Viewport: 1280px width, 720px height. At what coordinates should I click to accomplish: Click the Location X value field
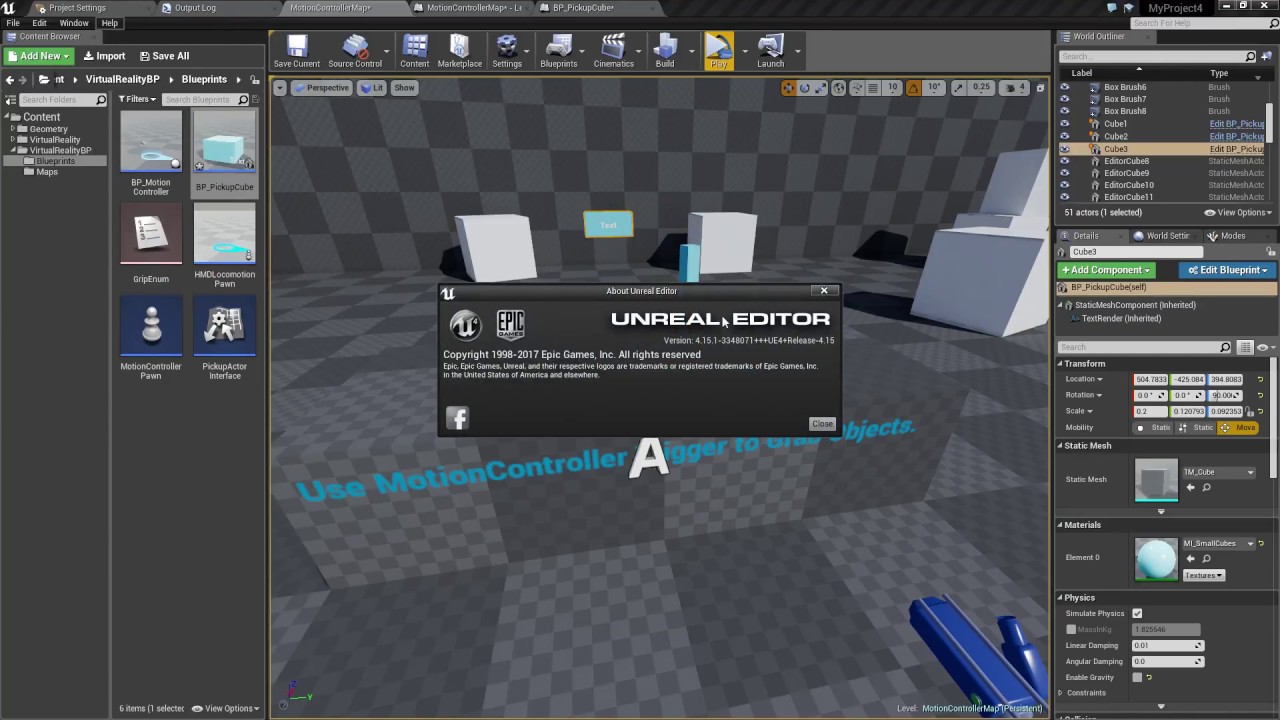click(1151, 380)
